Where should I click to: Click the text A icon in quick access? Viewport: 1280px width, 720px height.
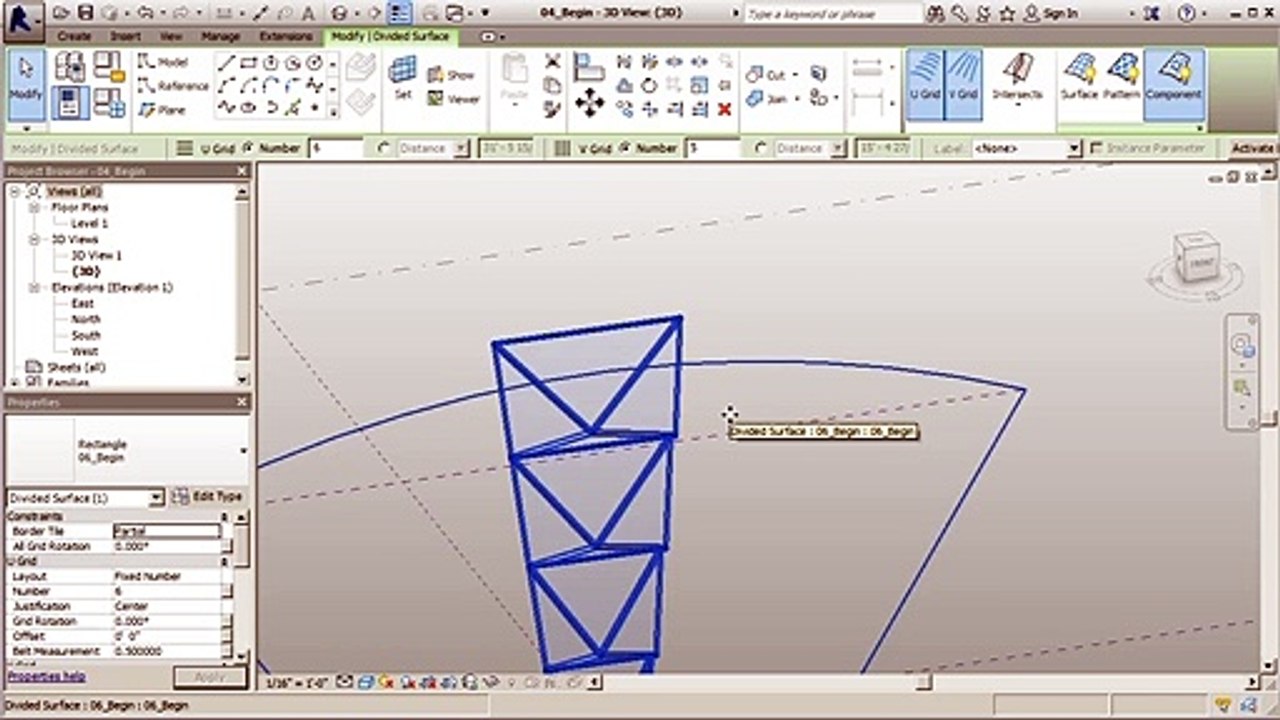click(309, 13)
